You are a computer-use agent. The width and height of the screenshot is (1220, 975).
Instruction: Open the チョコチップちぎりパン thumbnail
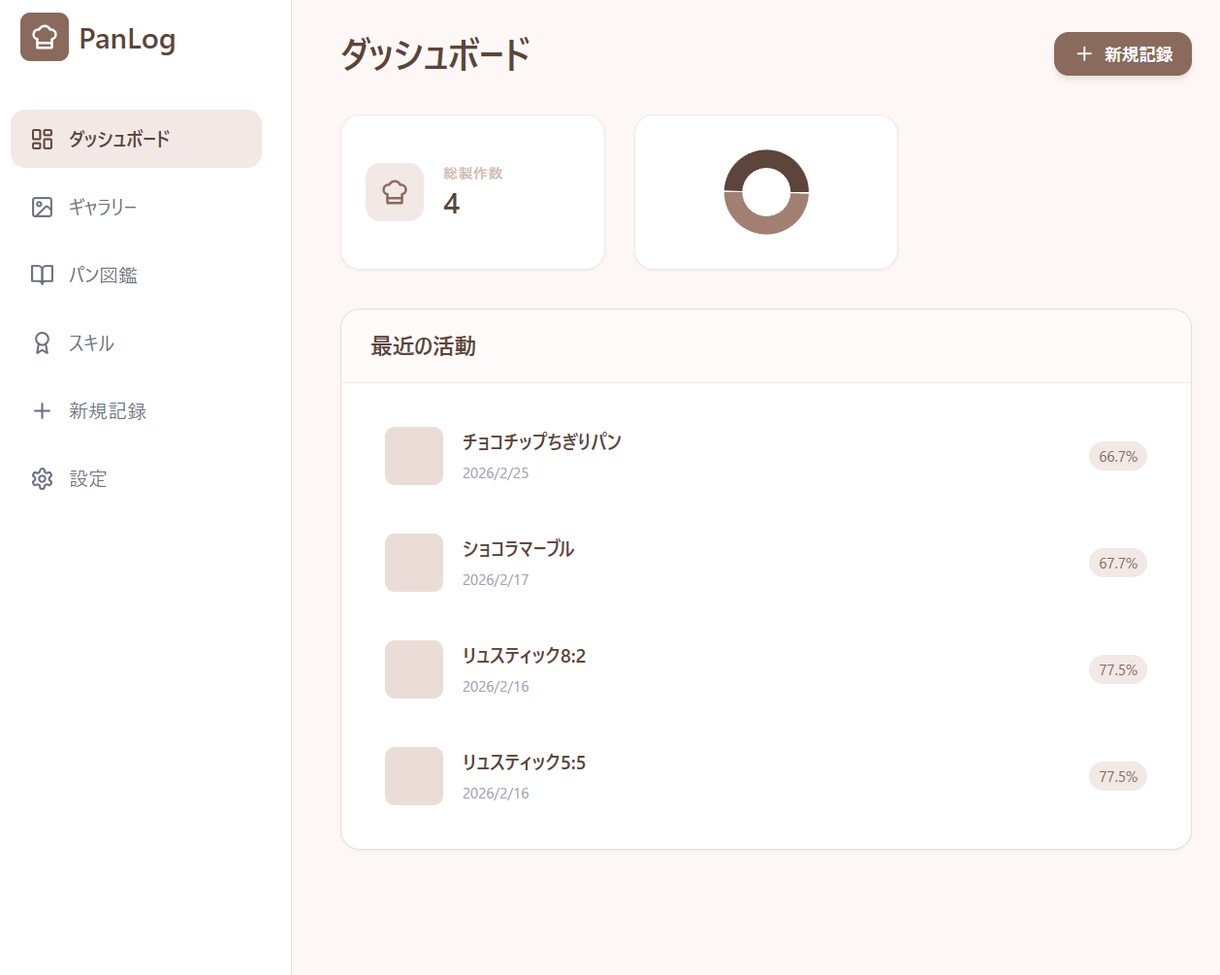[414, 456]
